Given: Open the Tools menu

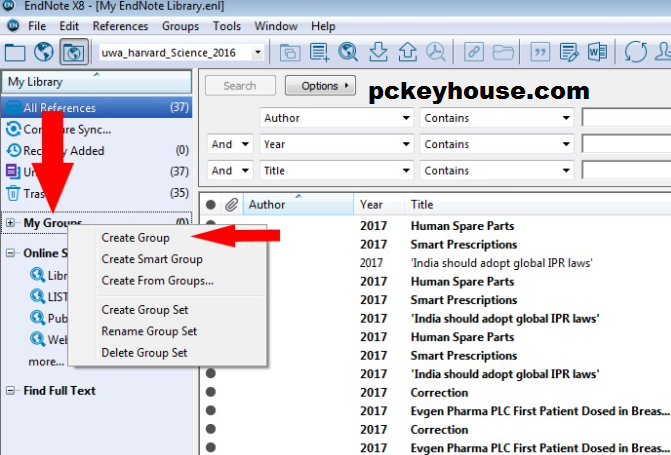Looking at the screenshot, I should tap(227, 26).
